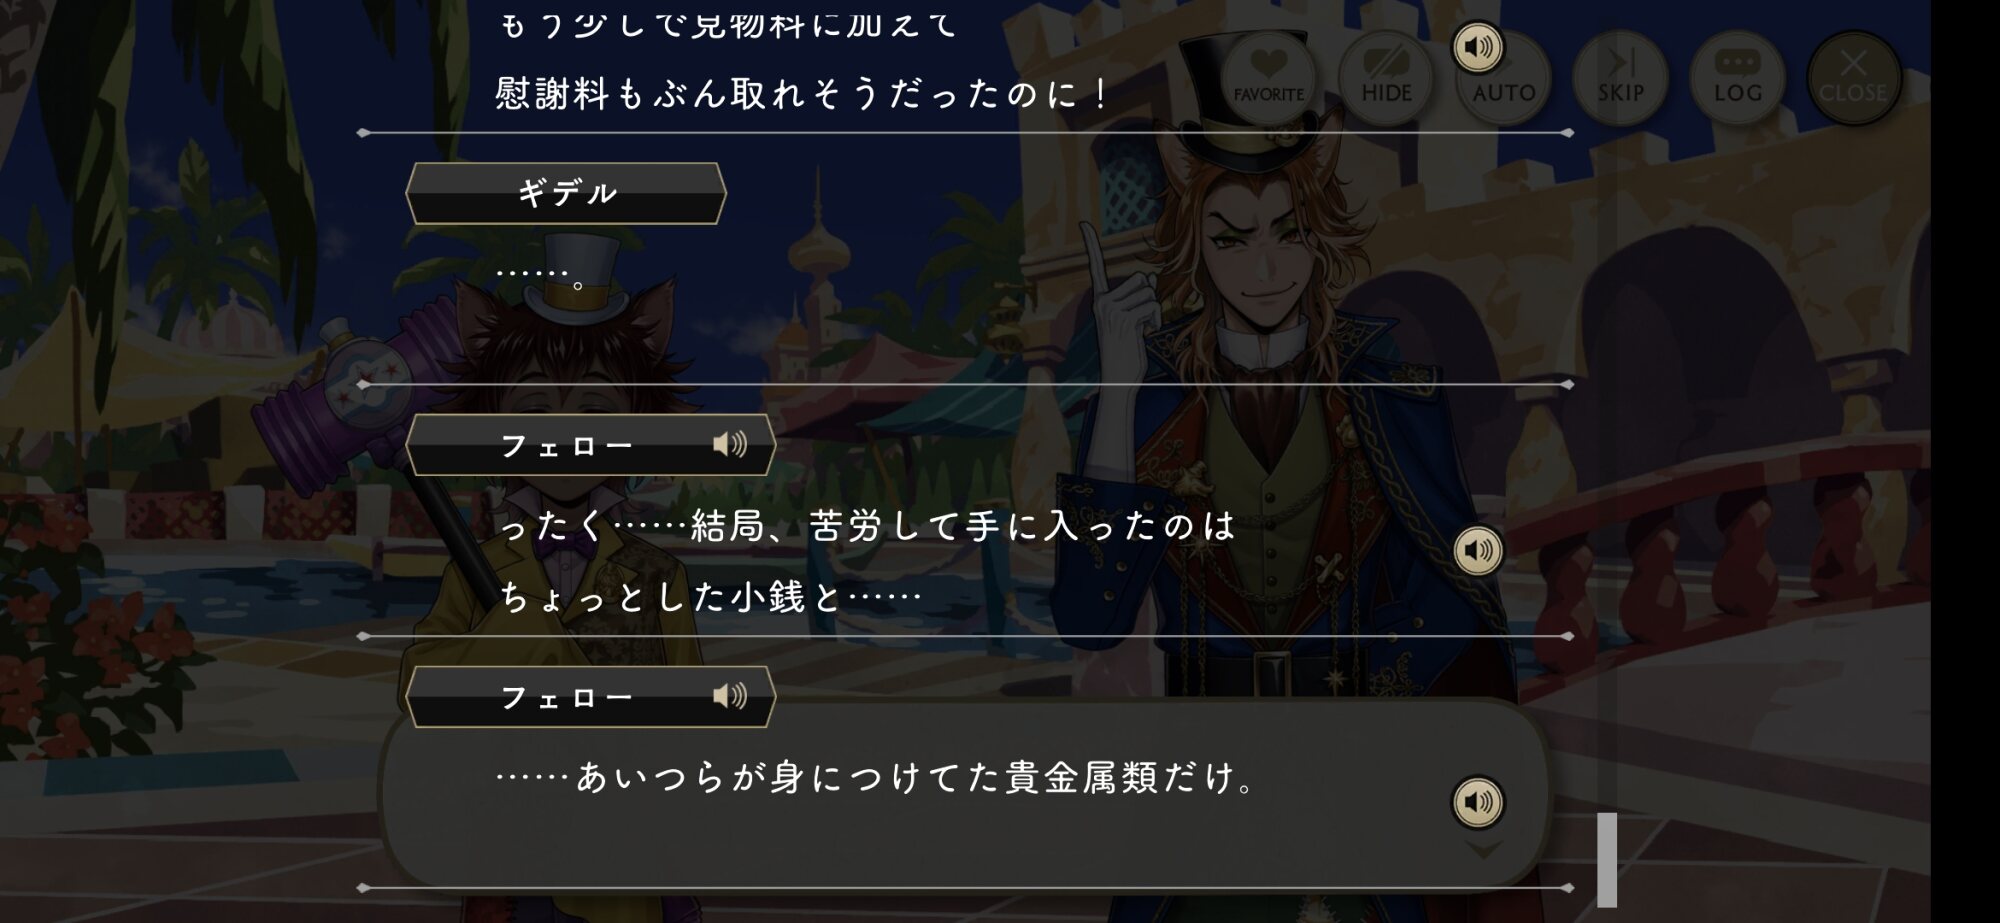Select the 'ちょっとした小銭と……' line

pos(710,597)
